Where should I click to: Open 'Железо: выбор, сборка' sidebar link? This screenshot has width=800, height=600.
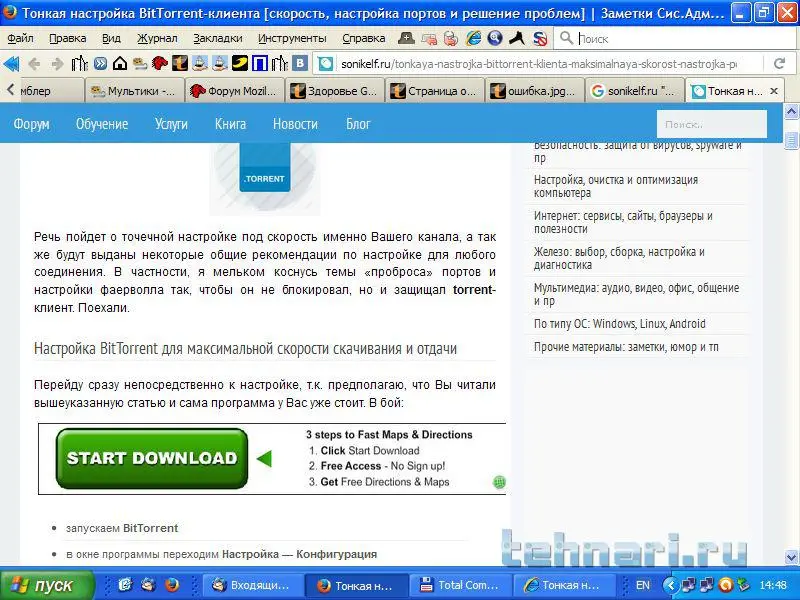(619, 258)
